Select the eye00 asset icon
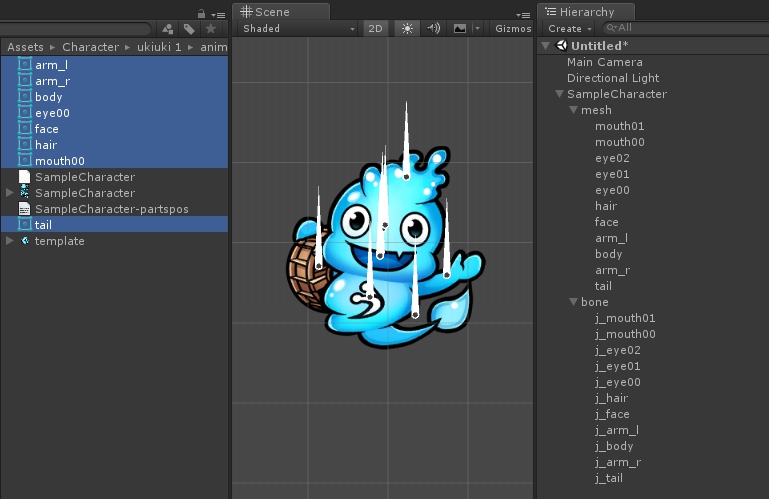The height and width of the screenshot is (499, 769). 25,112
